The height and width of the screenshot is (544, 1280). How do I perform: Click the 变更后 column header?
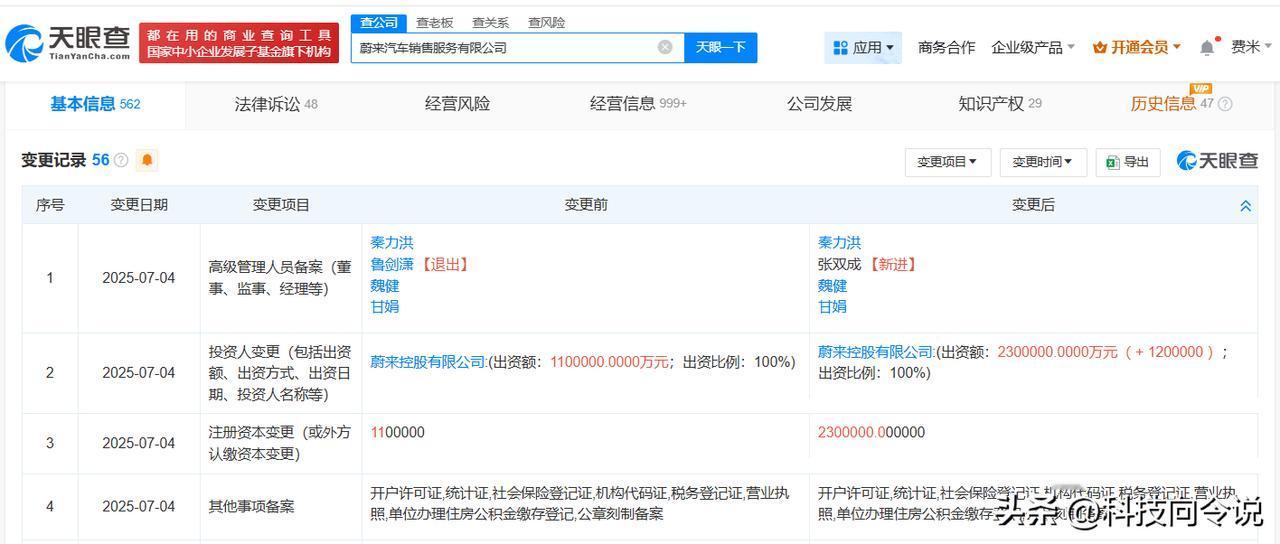coord(1033,205)
